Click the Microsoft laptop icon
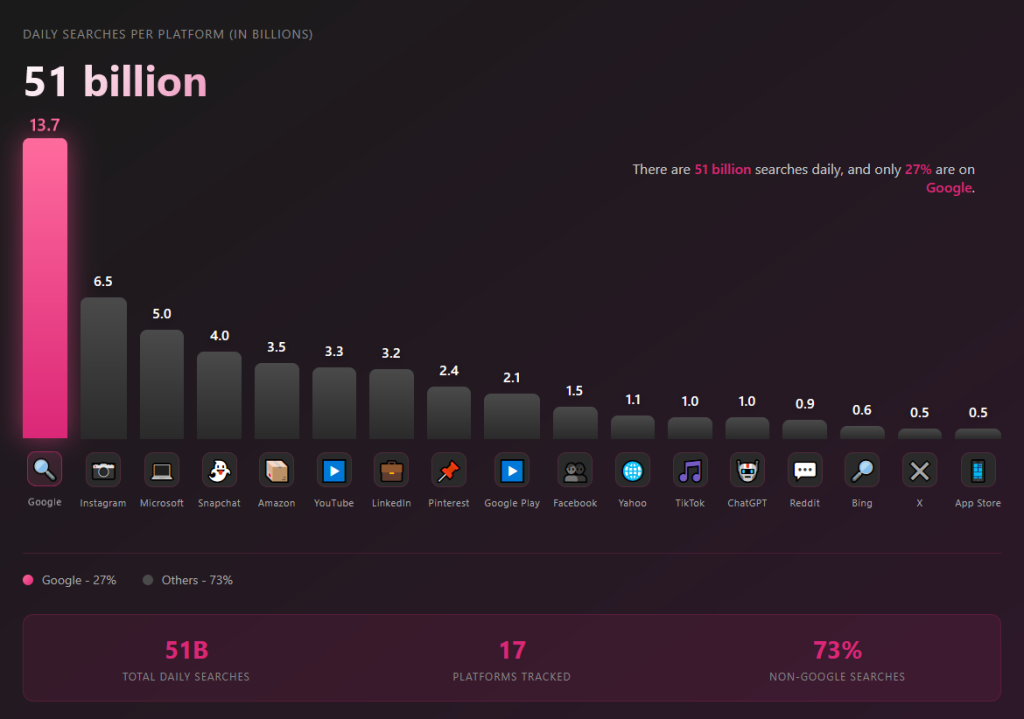 click(161, 471)
